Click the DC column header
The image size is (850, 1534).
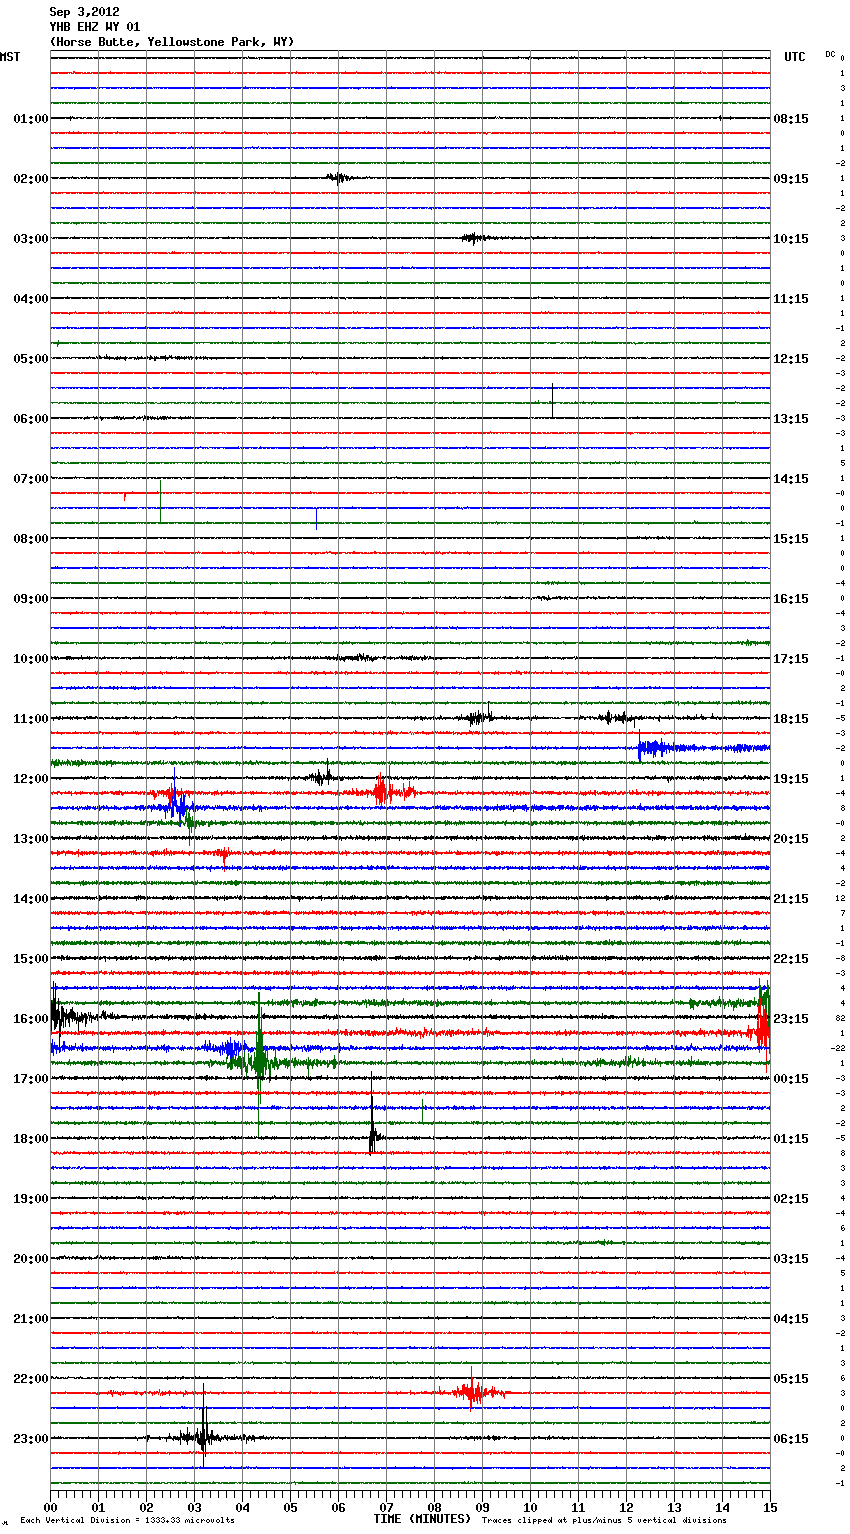(830, 54)
